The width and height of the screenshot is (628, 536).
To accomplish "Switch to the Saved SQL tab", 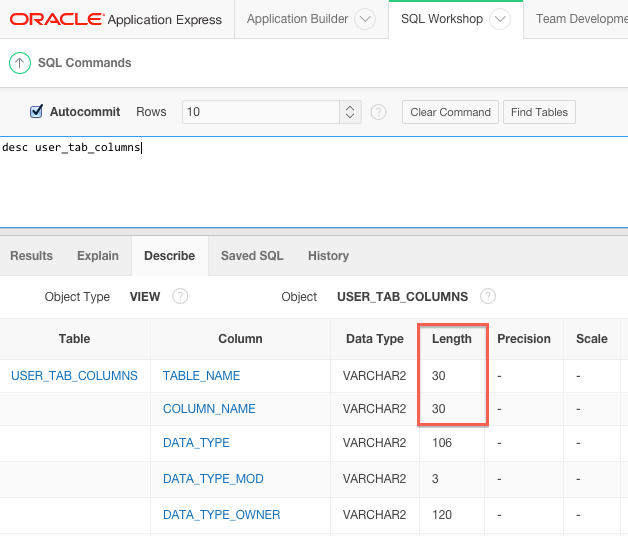I will (x=252, y=256).
